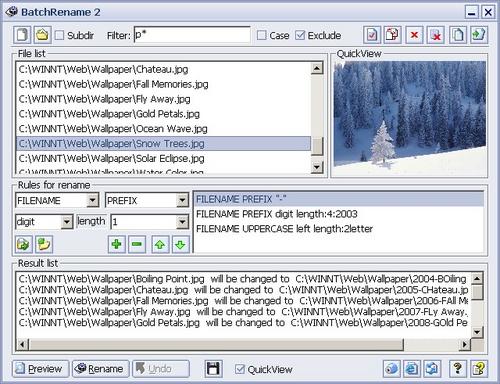Click result list horizontal scrollbar left arrow
This screenshot has height=384, width=500.
pos(22,344)
